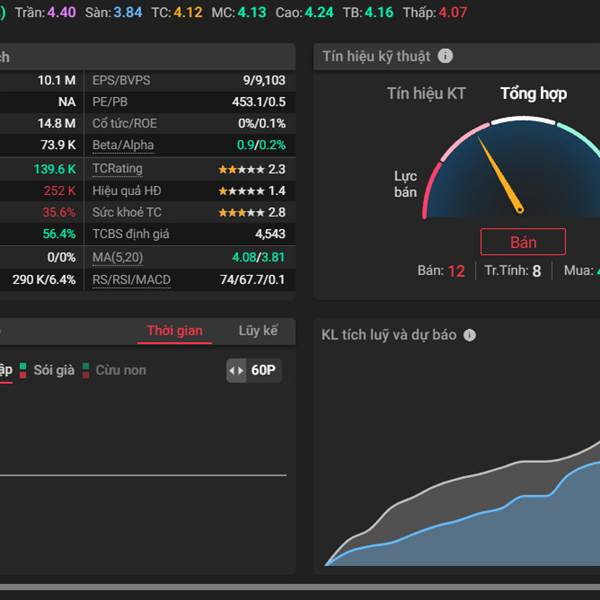The width and height of the screenshot is (600, 600).
Task: Click the Beta/Alpha underlined label
Action: pos(123,145)
